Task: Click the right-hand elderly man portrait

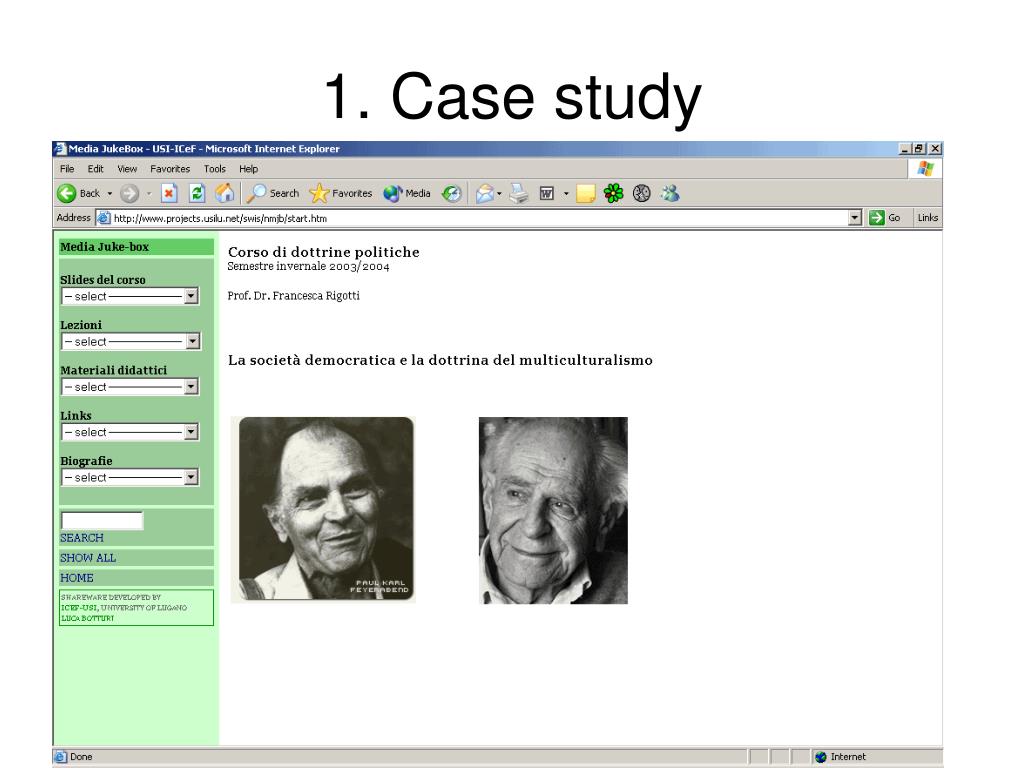Action: [553, 511]
